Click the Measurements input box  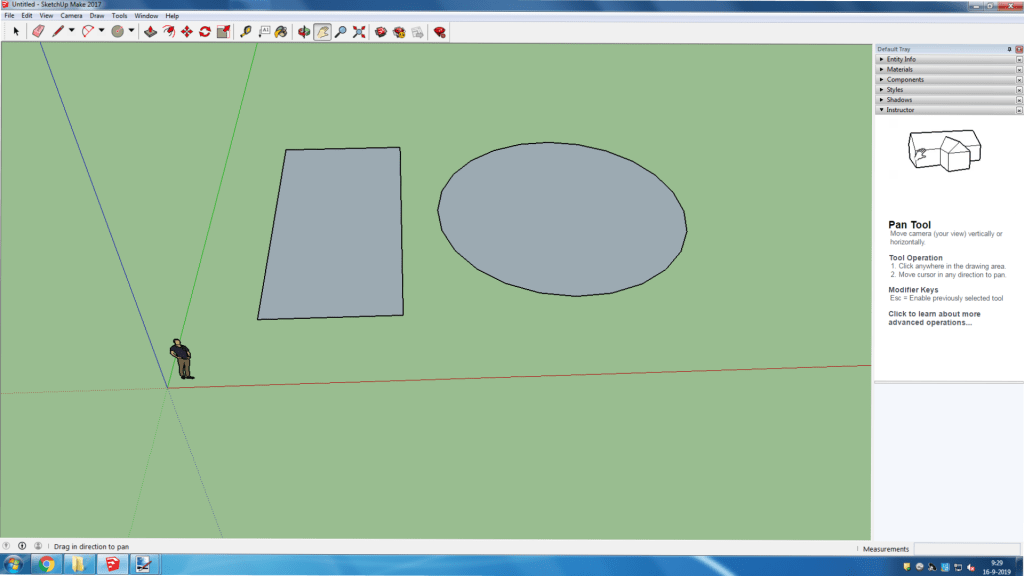[965, 548]
